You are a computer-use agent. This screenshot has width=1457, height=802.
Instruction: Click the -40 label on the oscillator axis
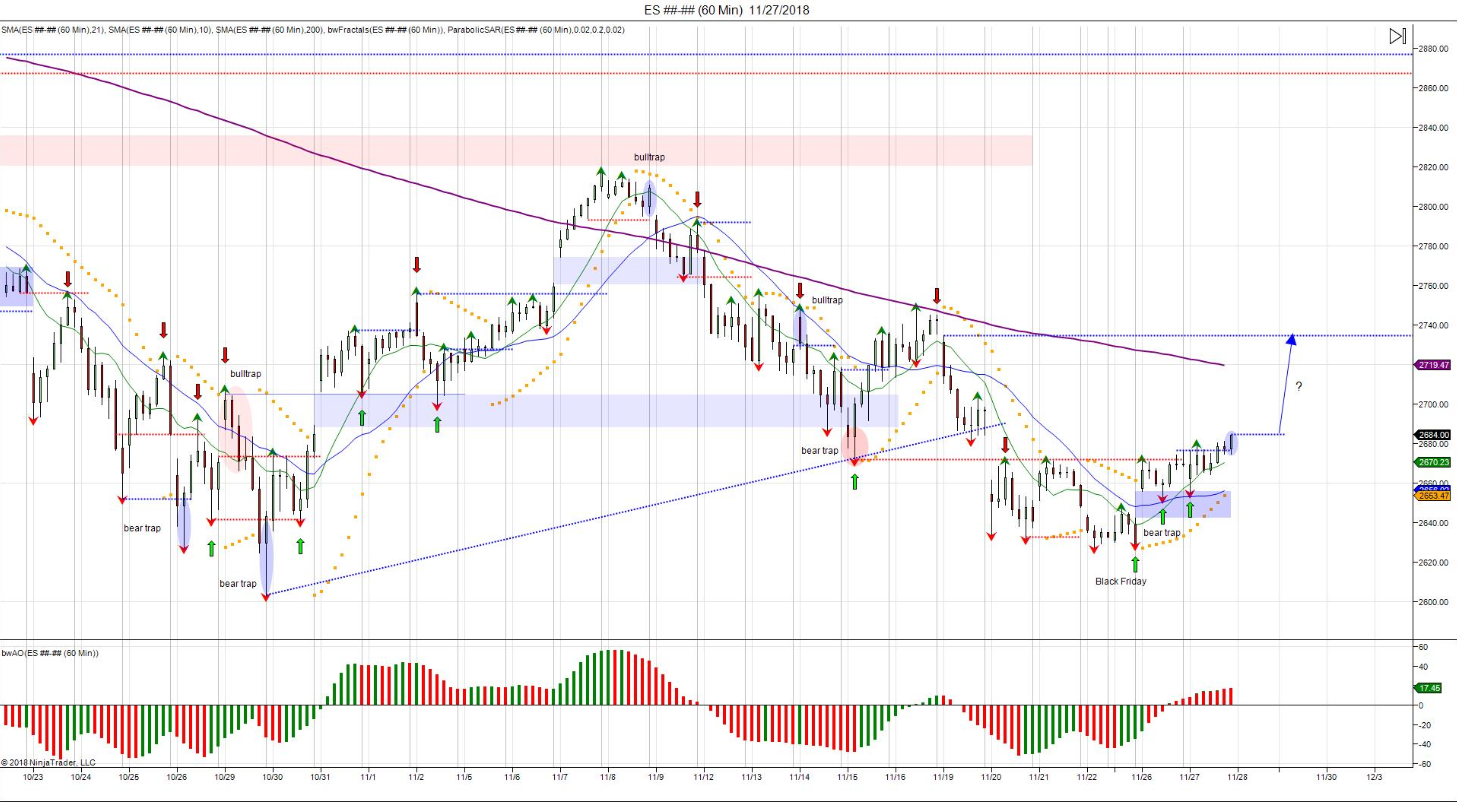tap(1427, 744)
